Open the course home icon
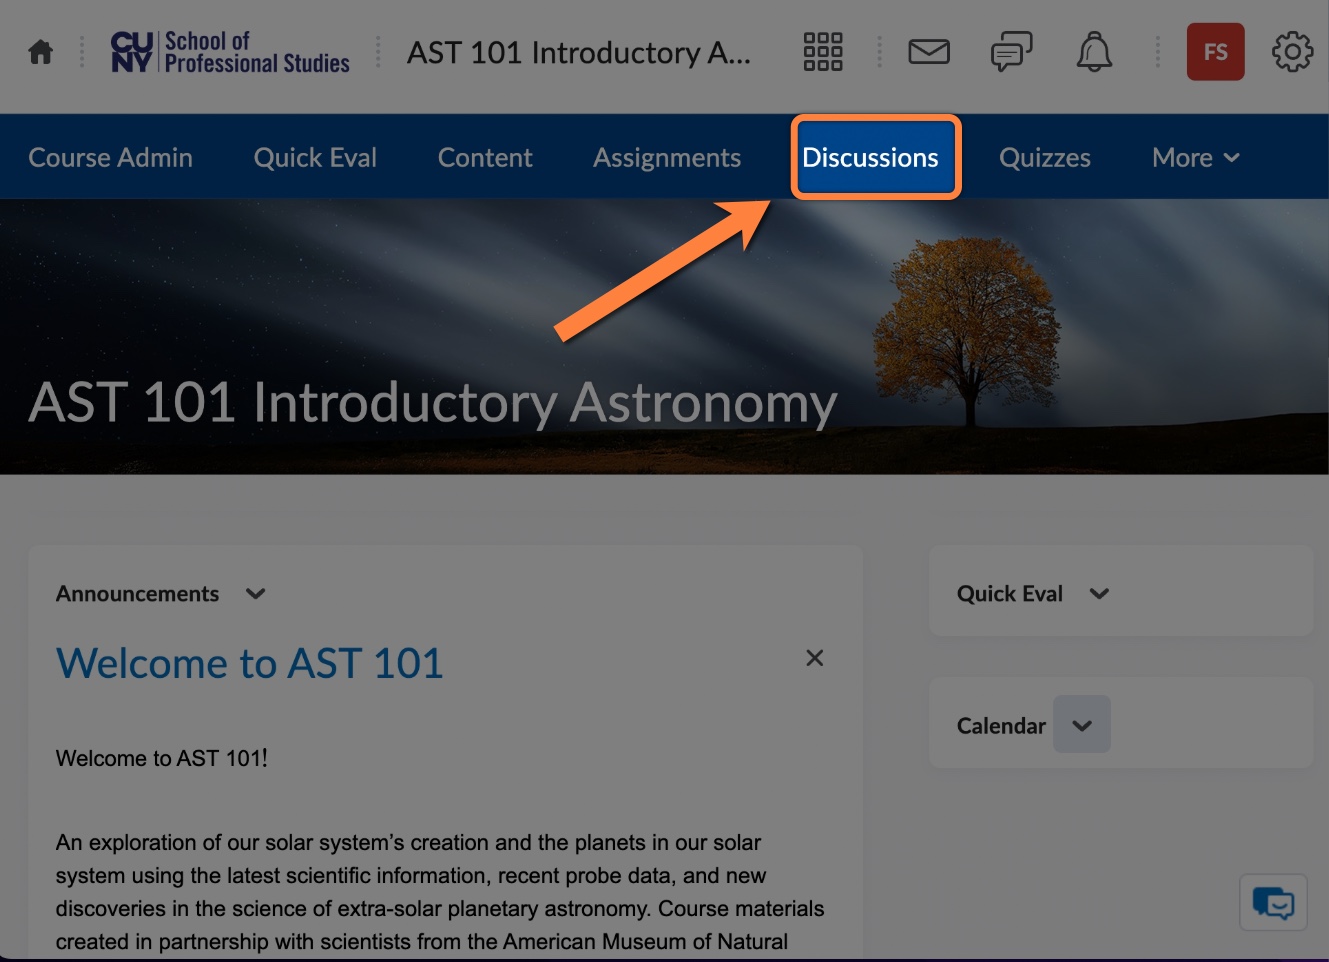This screenshot has width=1329, height=962. pos(40,51)
